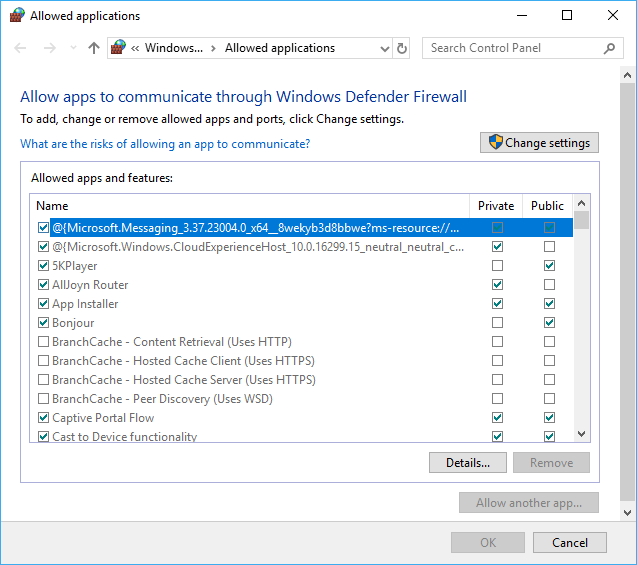Click the search magnifier icon
637x565 pixels.
pos(609,48)
